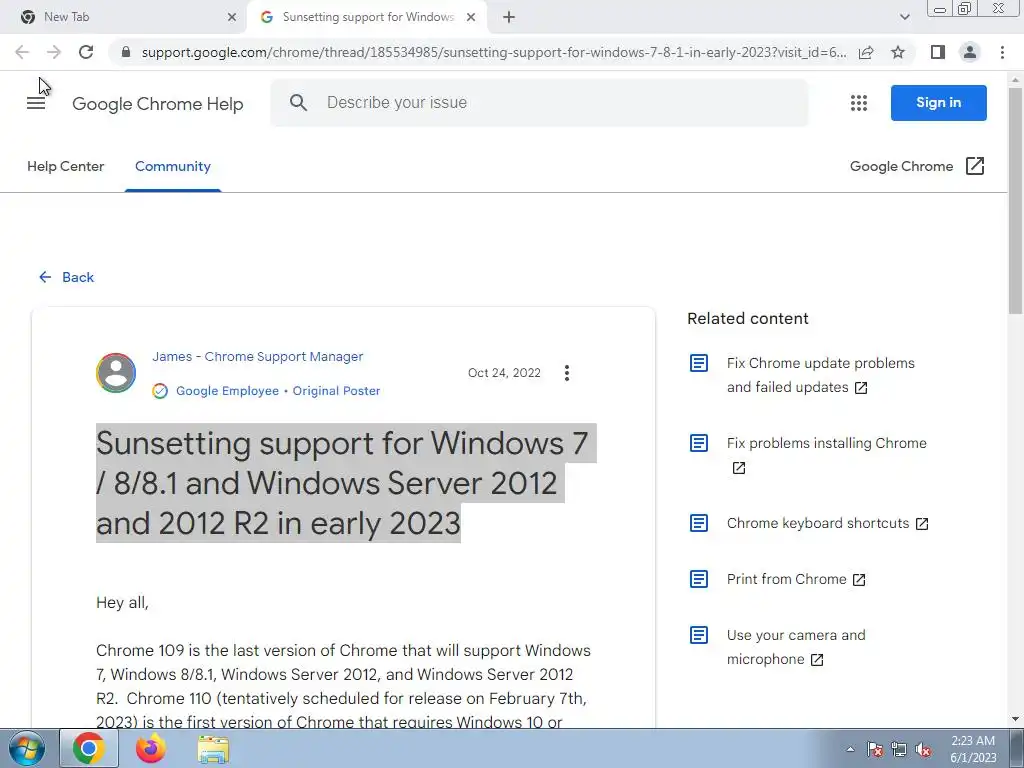Click the muted volume tray icon
Image resolution: width=1024 pixels, height=768 pixels.
[923, 750]
